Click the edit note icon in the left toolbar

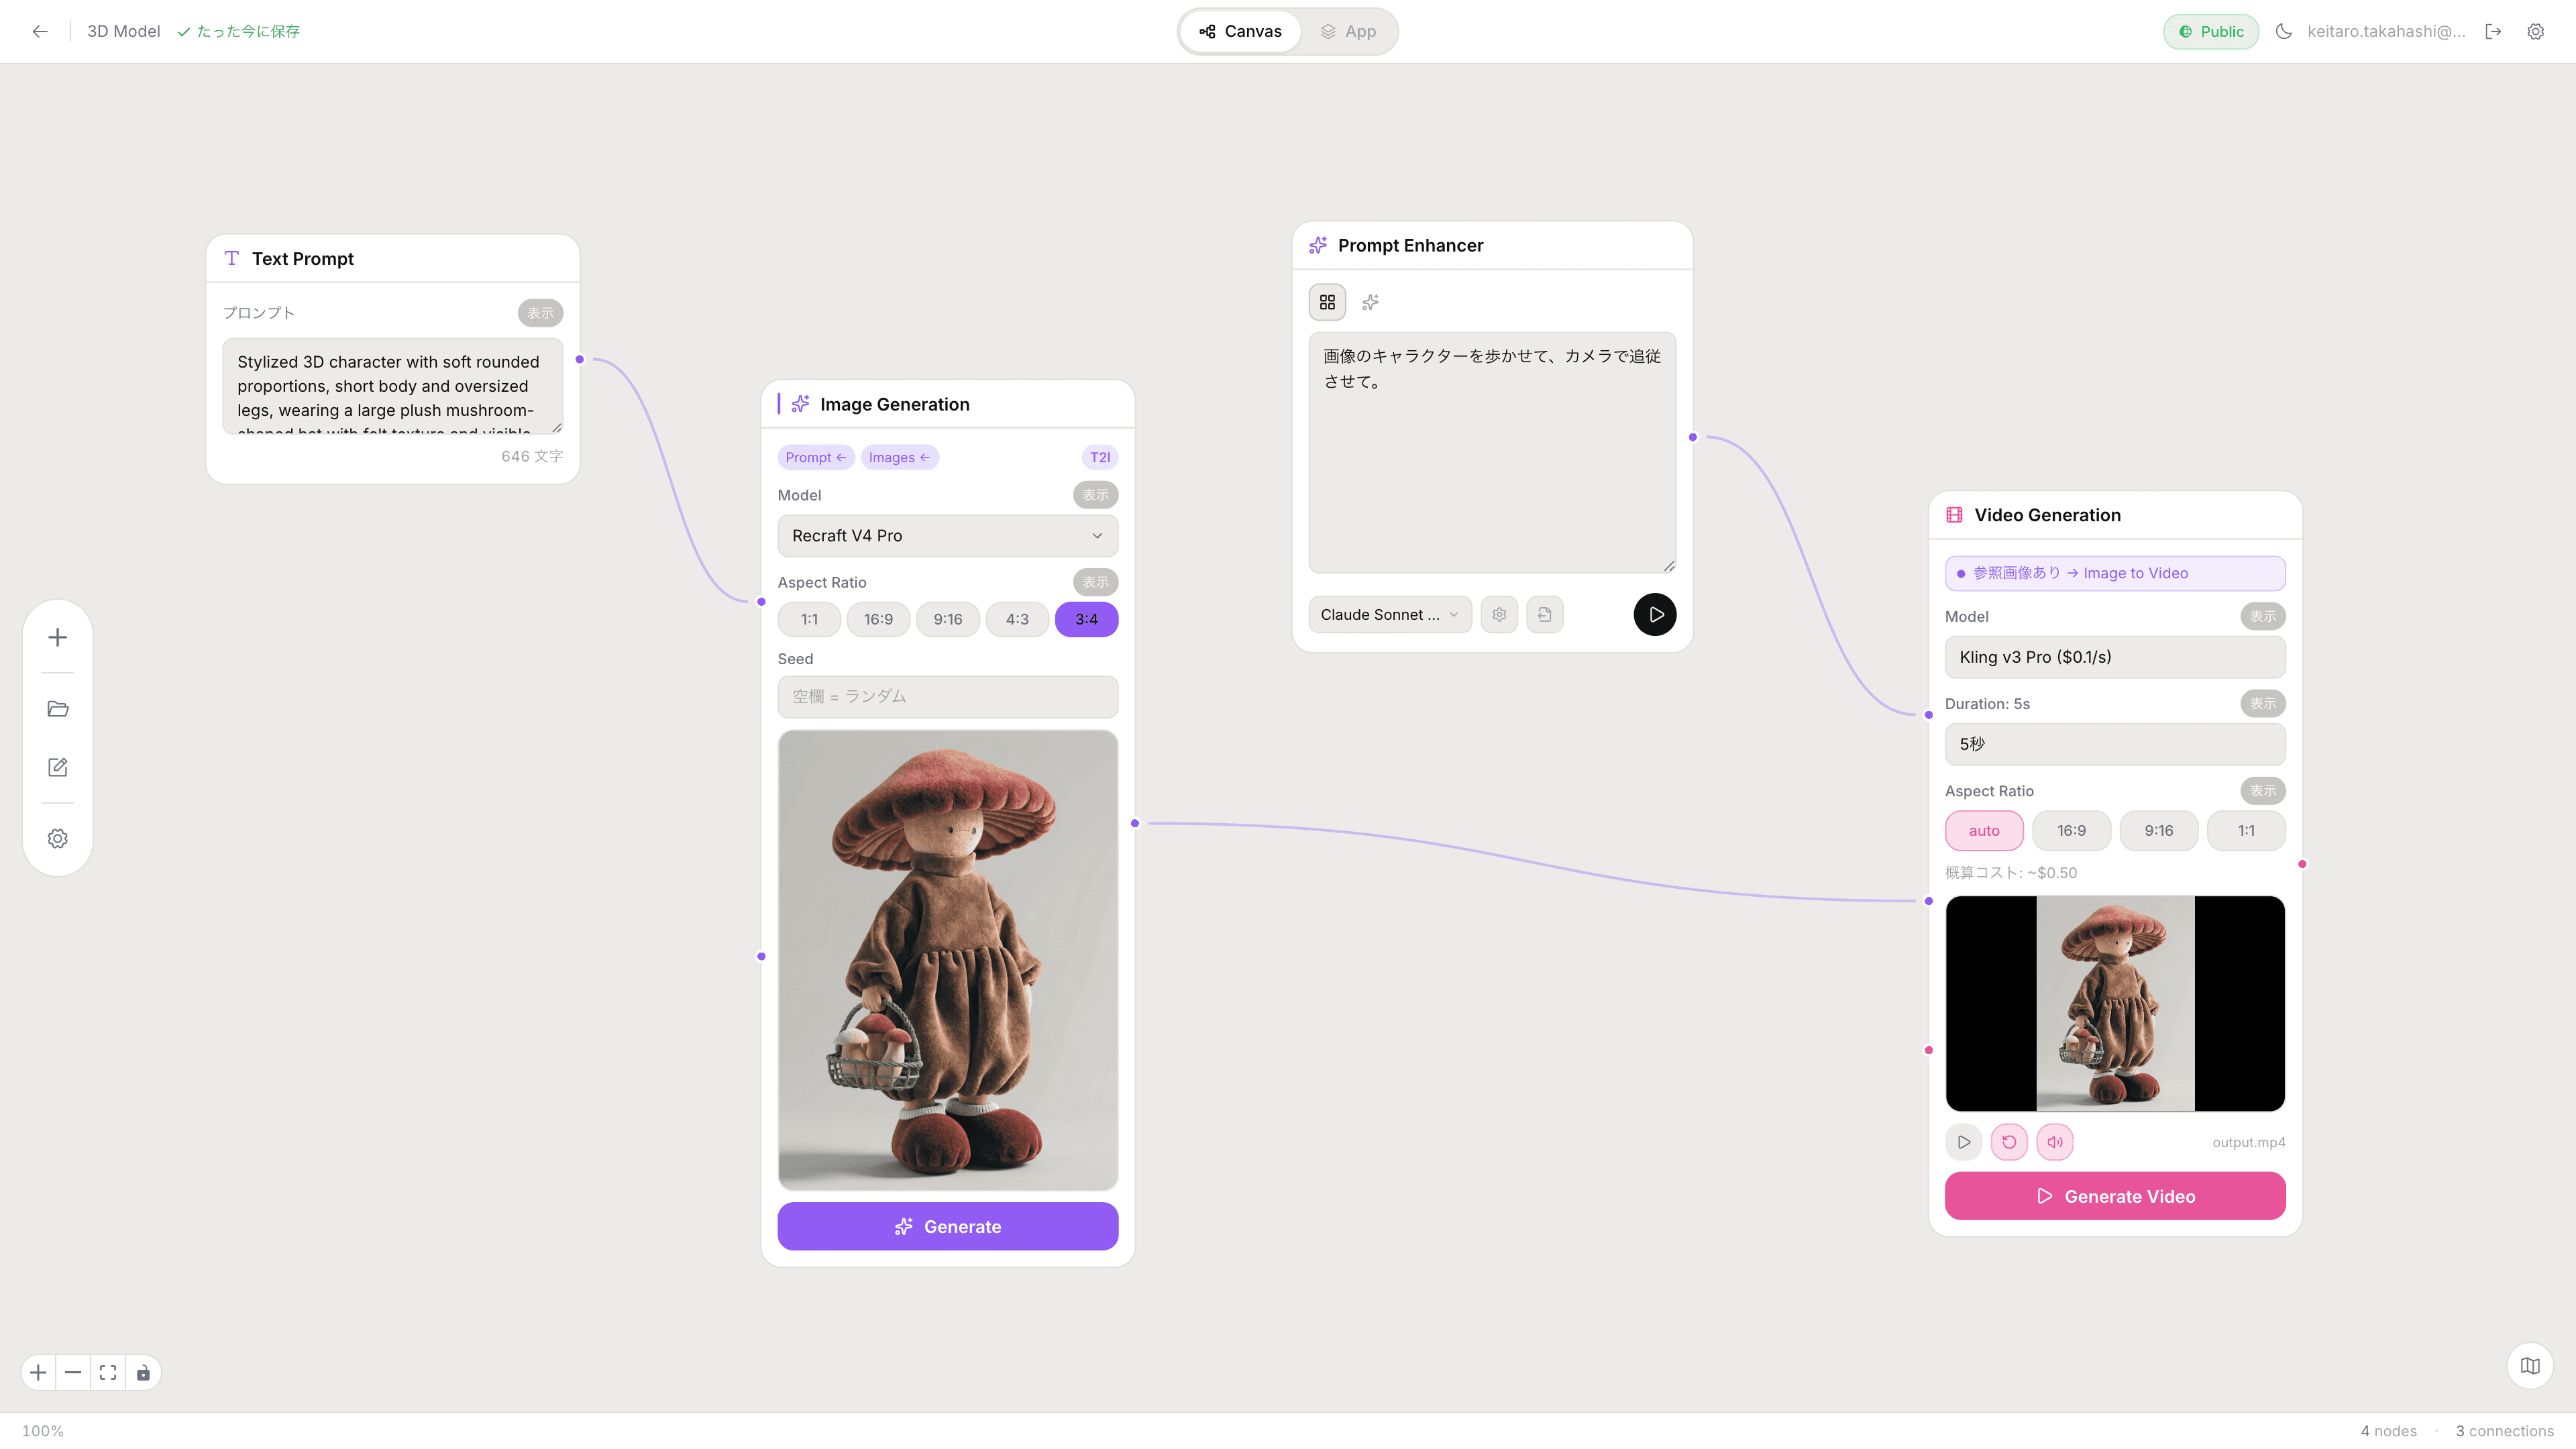tap(58, 767)
